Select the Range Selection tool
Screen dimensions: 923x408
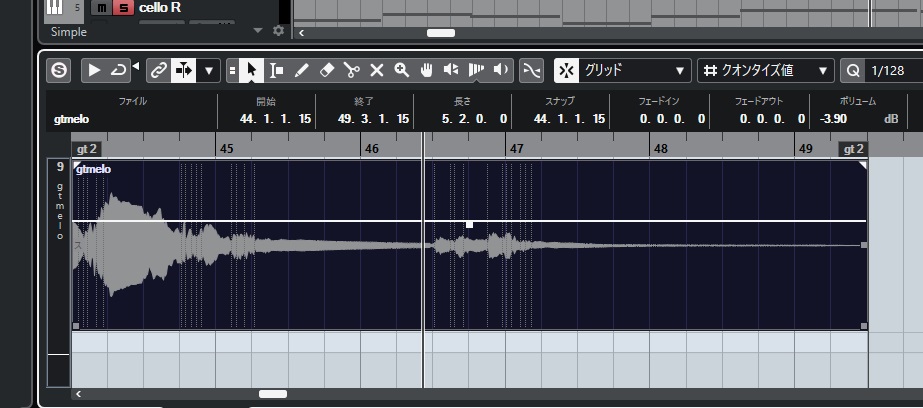[x=276, y=70]
